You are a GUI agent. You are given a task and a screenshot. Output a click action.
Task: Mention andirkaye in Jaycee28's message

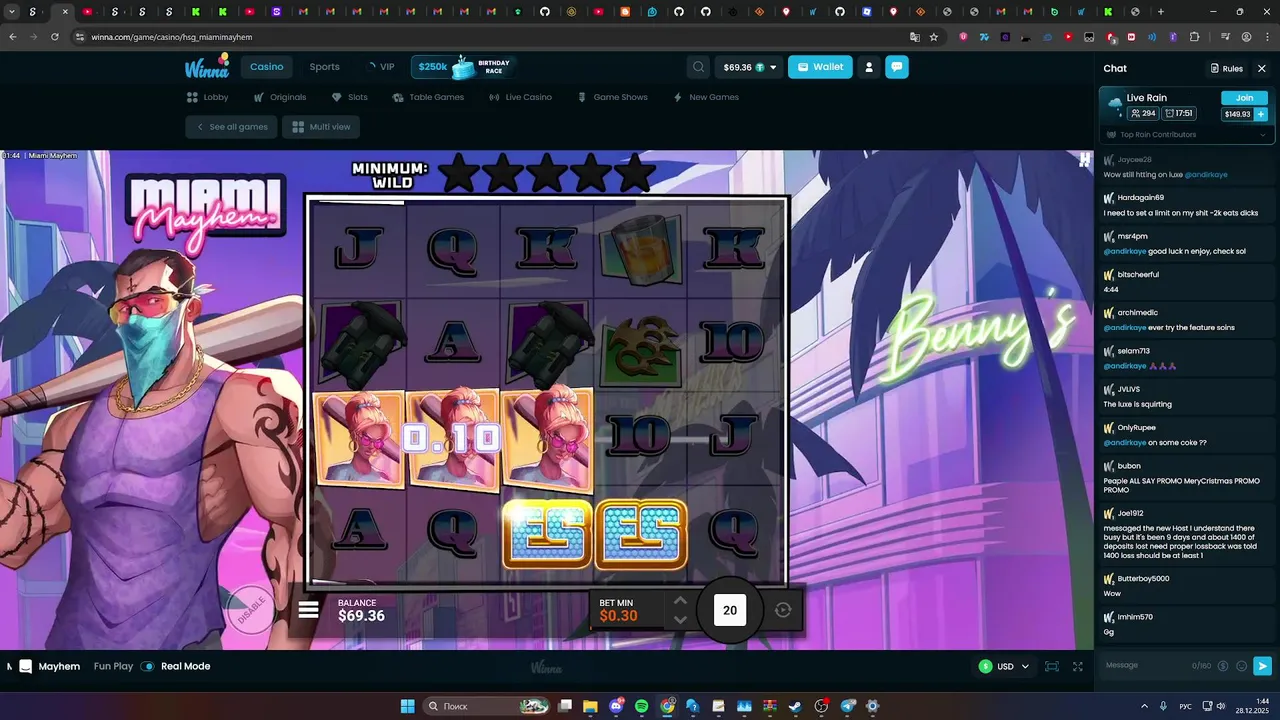coord(1206,174)
